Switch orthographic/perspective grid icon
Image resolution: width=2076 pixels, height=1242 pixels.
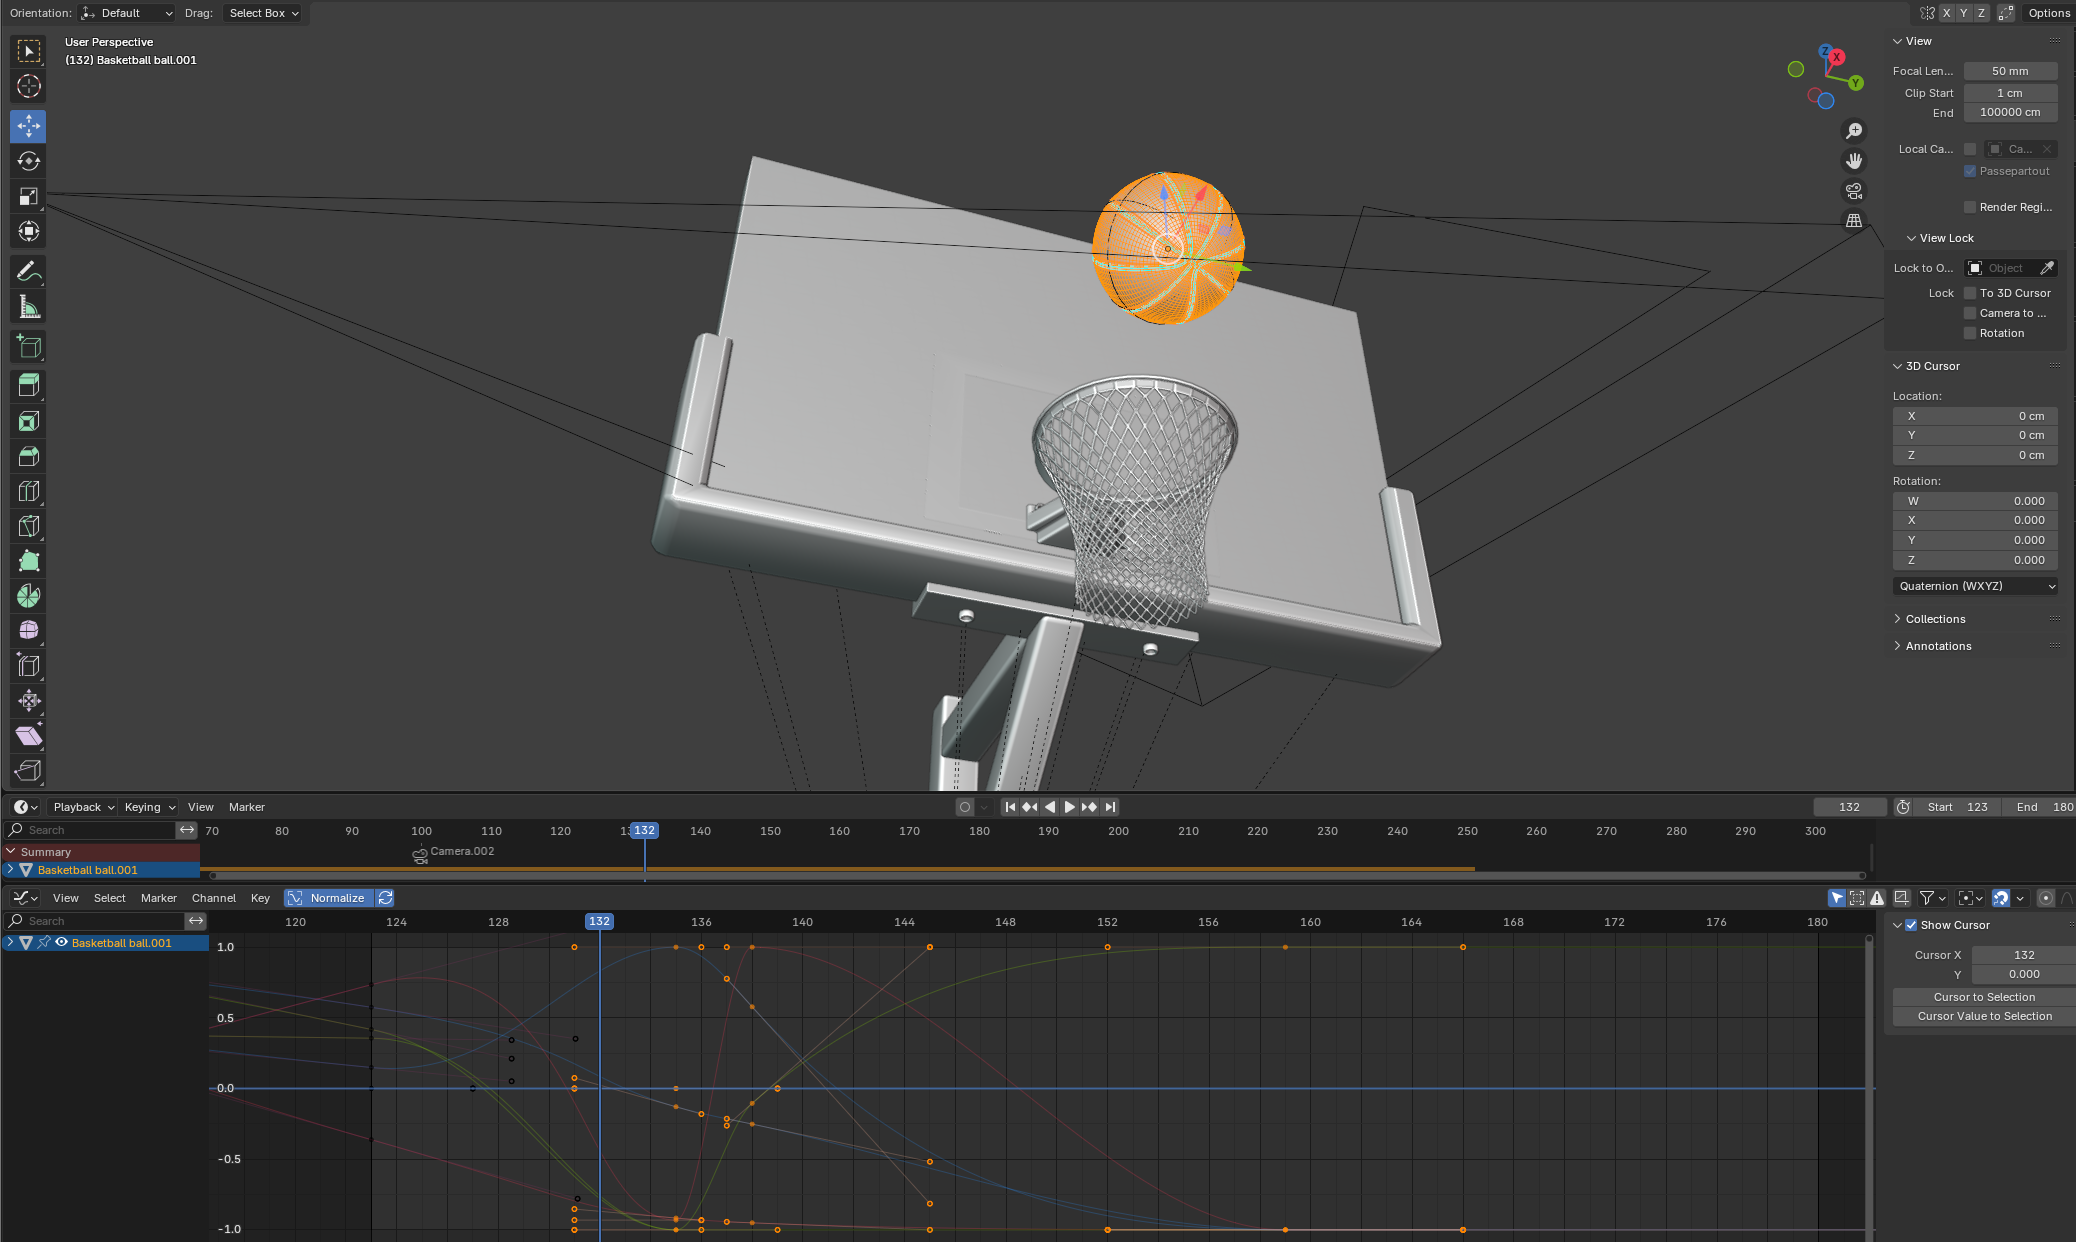click(x=1854, y=221)
